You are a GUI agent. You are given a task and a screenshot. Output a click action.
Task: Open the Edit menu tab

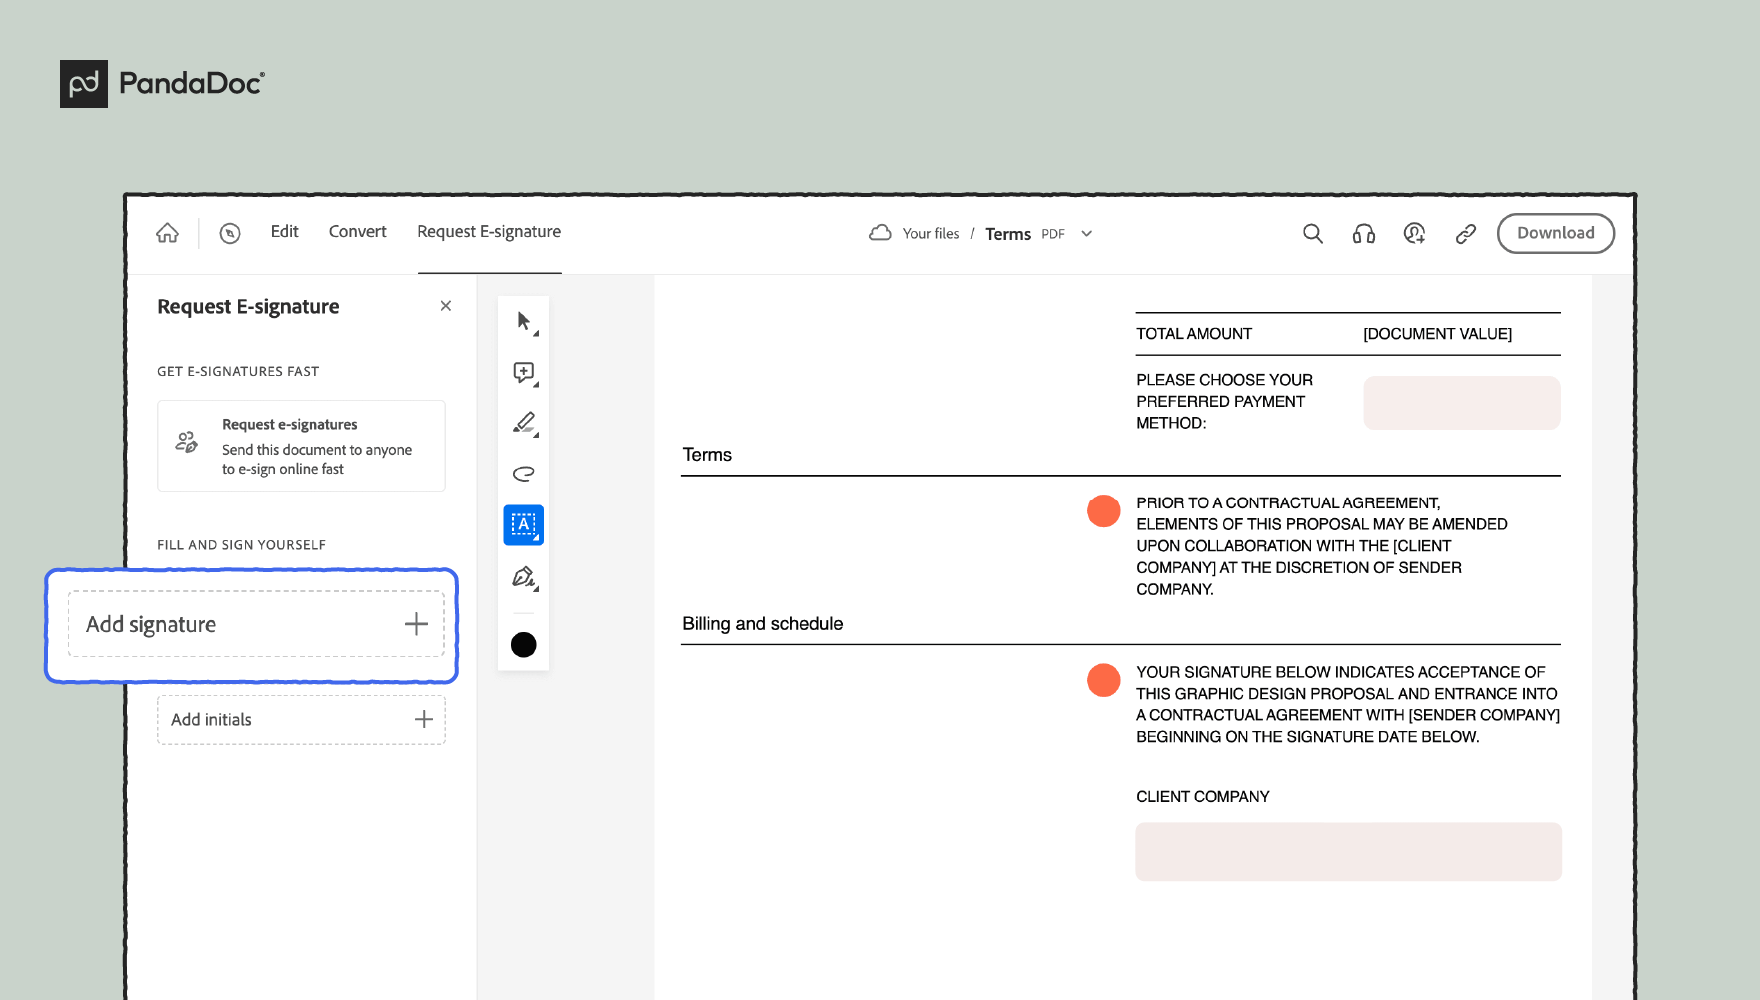coord(284,231)
